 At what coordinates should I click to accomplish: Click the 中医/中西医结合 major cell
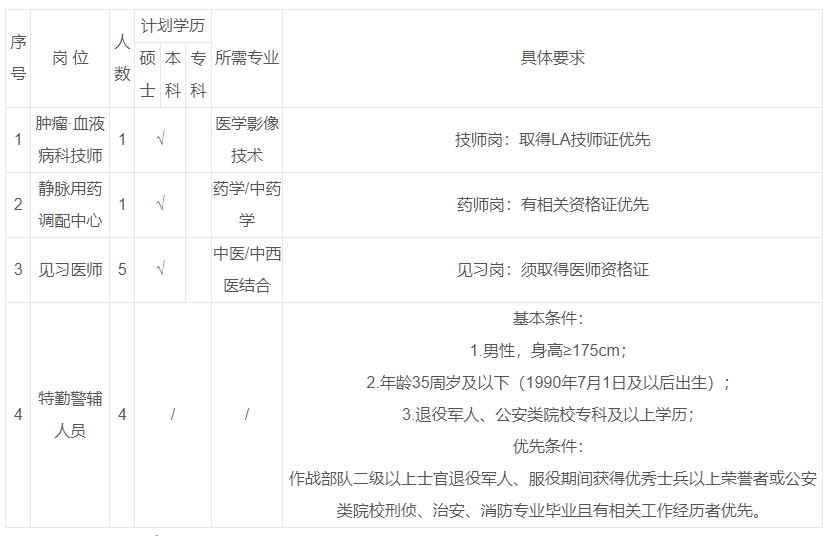tap(247, 270)
